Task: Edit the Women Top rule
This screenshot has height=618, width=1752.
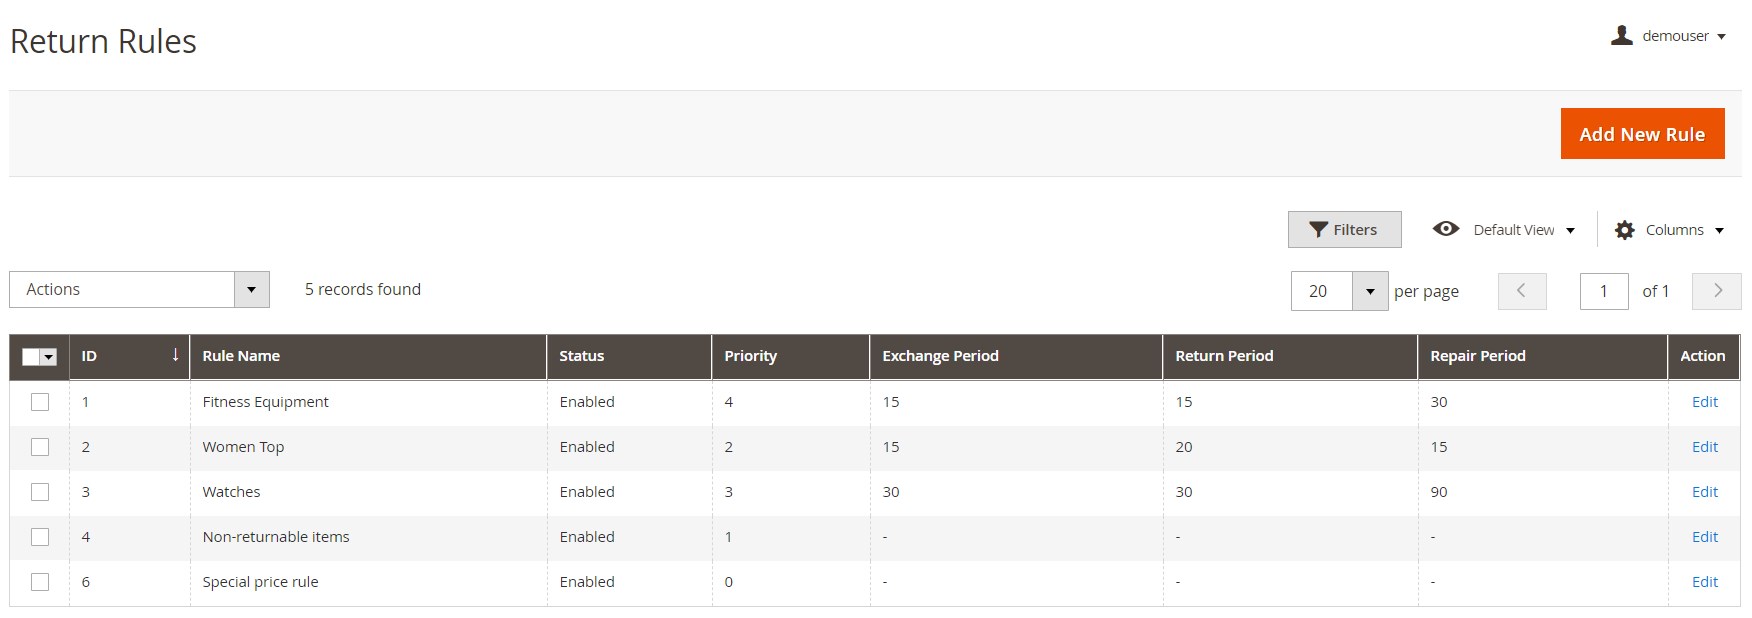Action: click(1704, 447)
